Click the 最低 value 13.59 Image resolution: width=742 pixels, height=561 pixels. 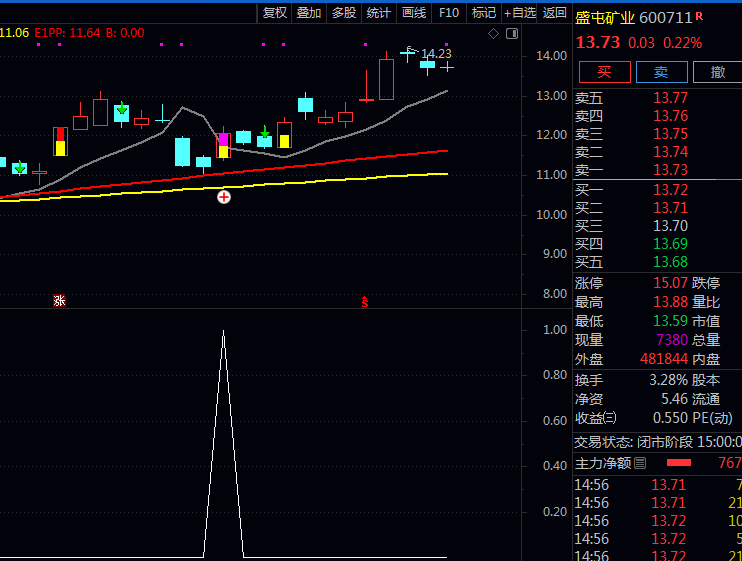coord(671,321)
